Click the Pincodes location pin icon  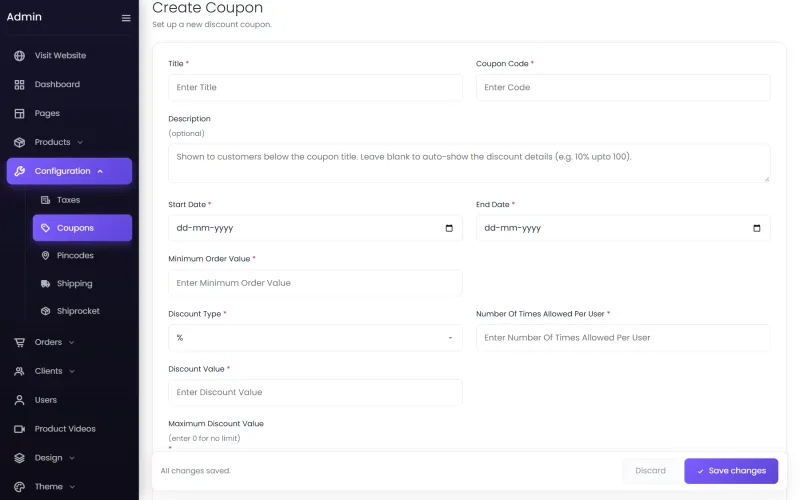(x=45, y=256)
